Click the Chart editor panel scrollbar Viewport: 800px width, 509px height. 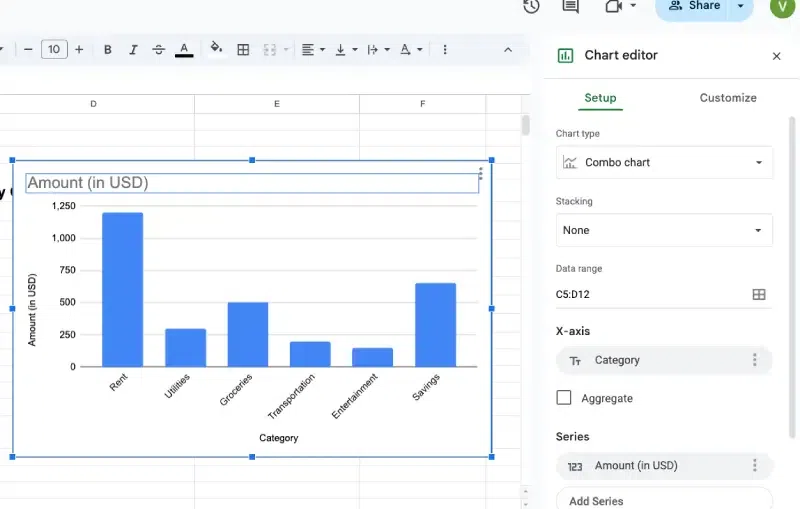tap(792, 278)
